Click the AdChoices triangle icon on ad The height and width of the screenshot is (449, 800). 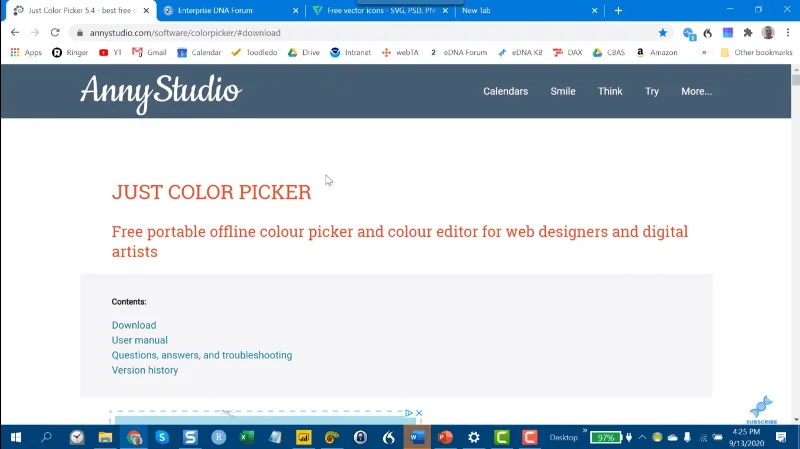[409, 413]
